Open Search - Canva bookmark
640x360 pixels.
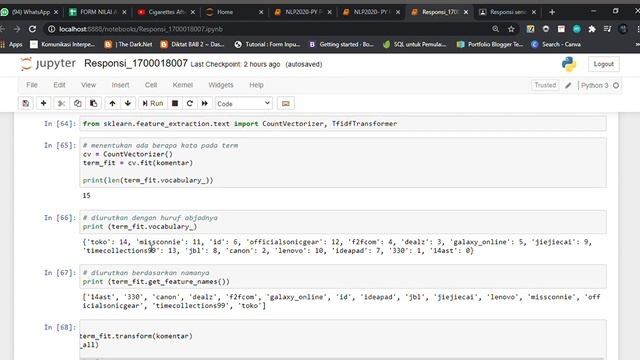click(x=556, y=44)
